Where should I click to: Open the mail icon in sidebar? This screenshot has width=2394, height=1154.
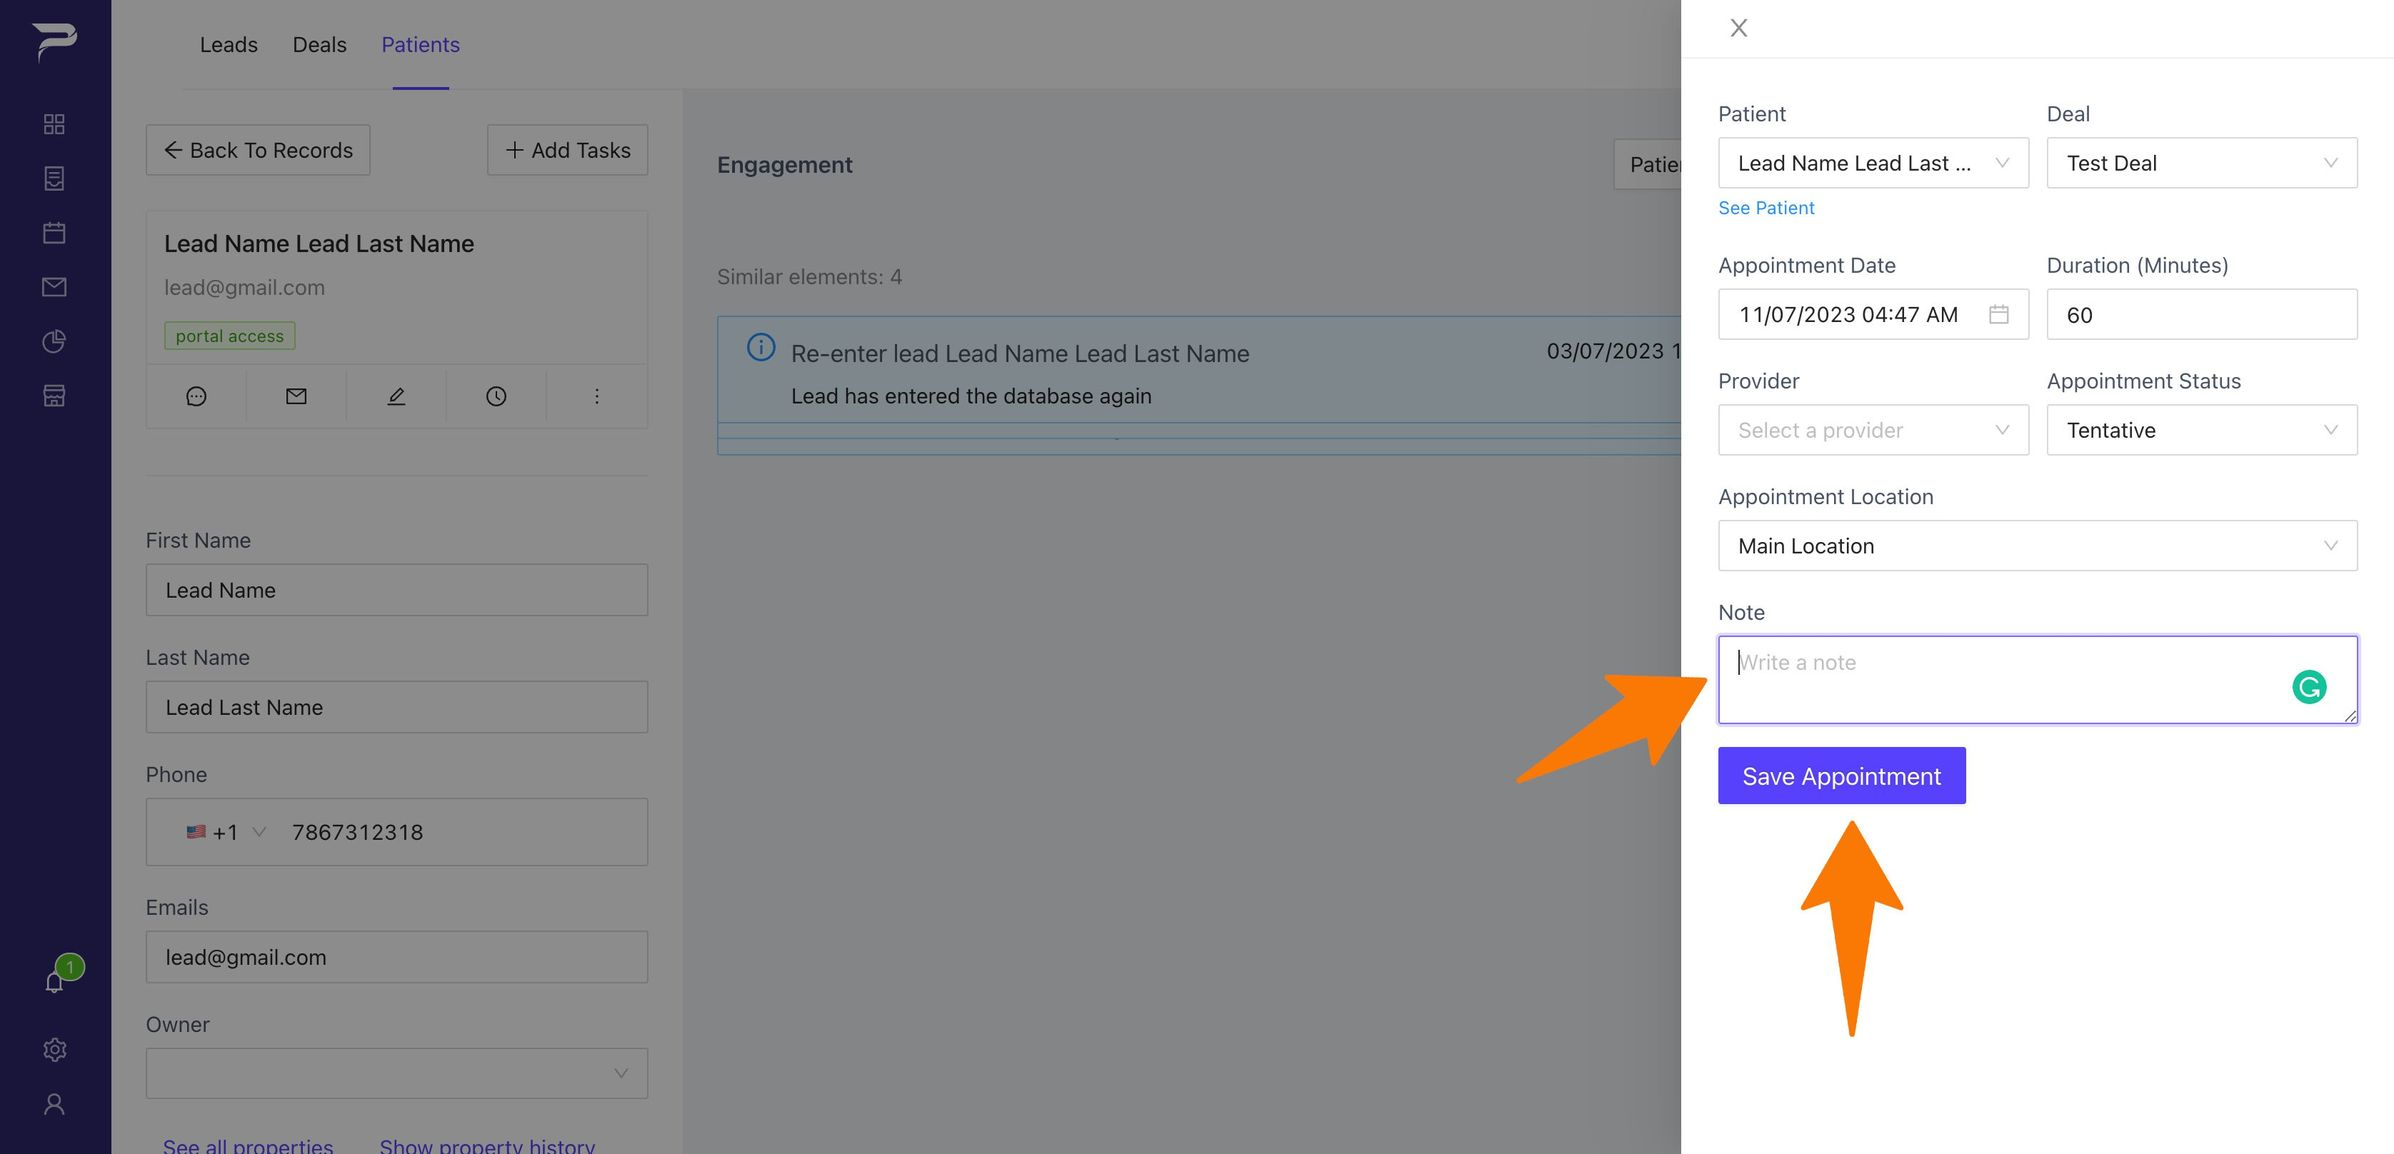pos(54,287)
